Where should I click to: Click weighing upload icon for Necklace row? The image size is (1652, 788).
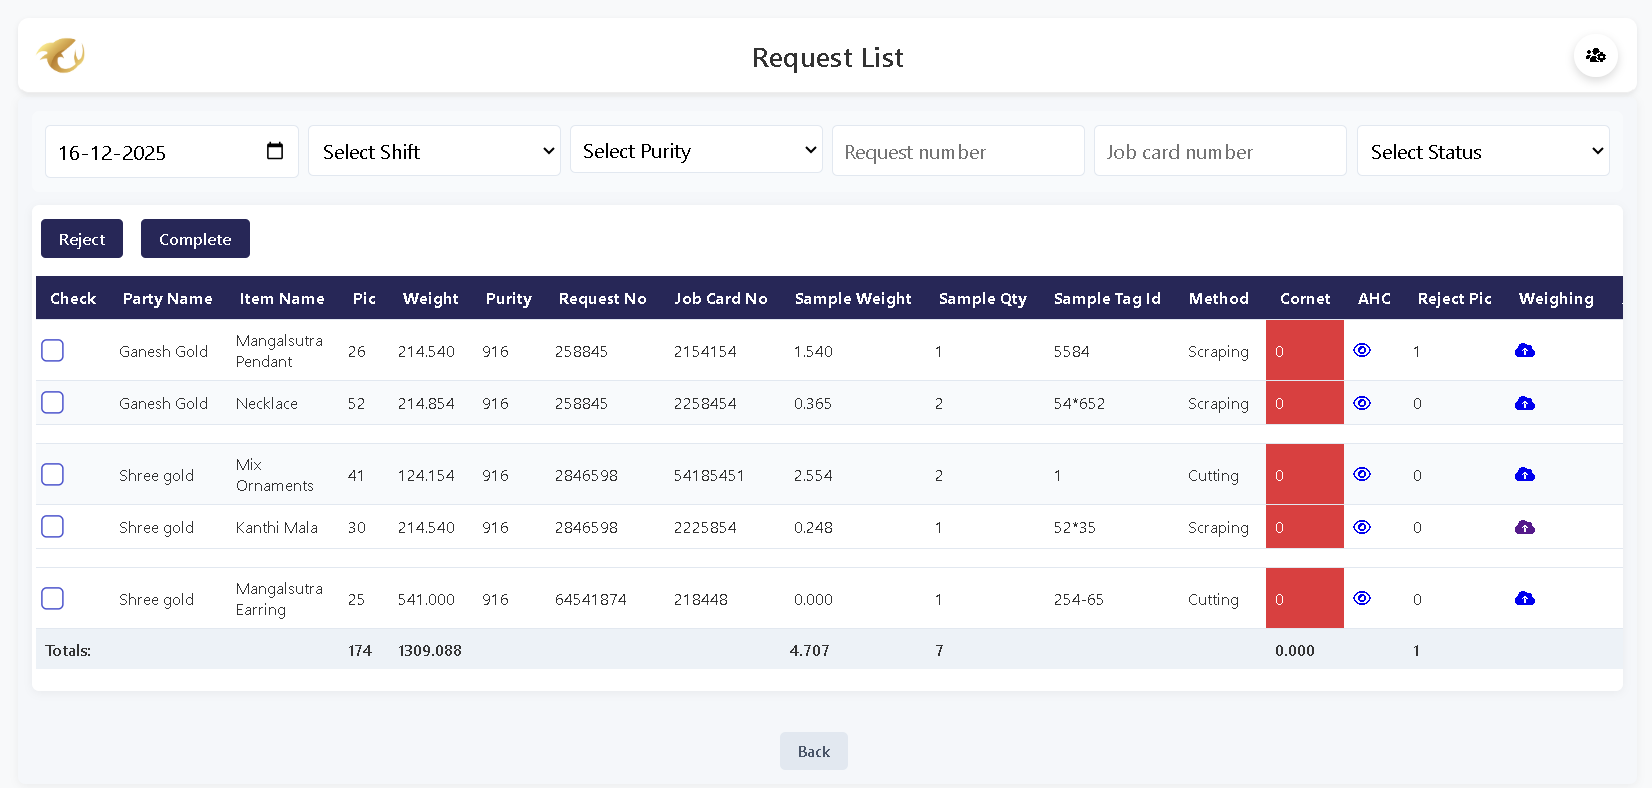(x=1524, y=403)
